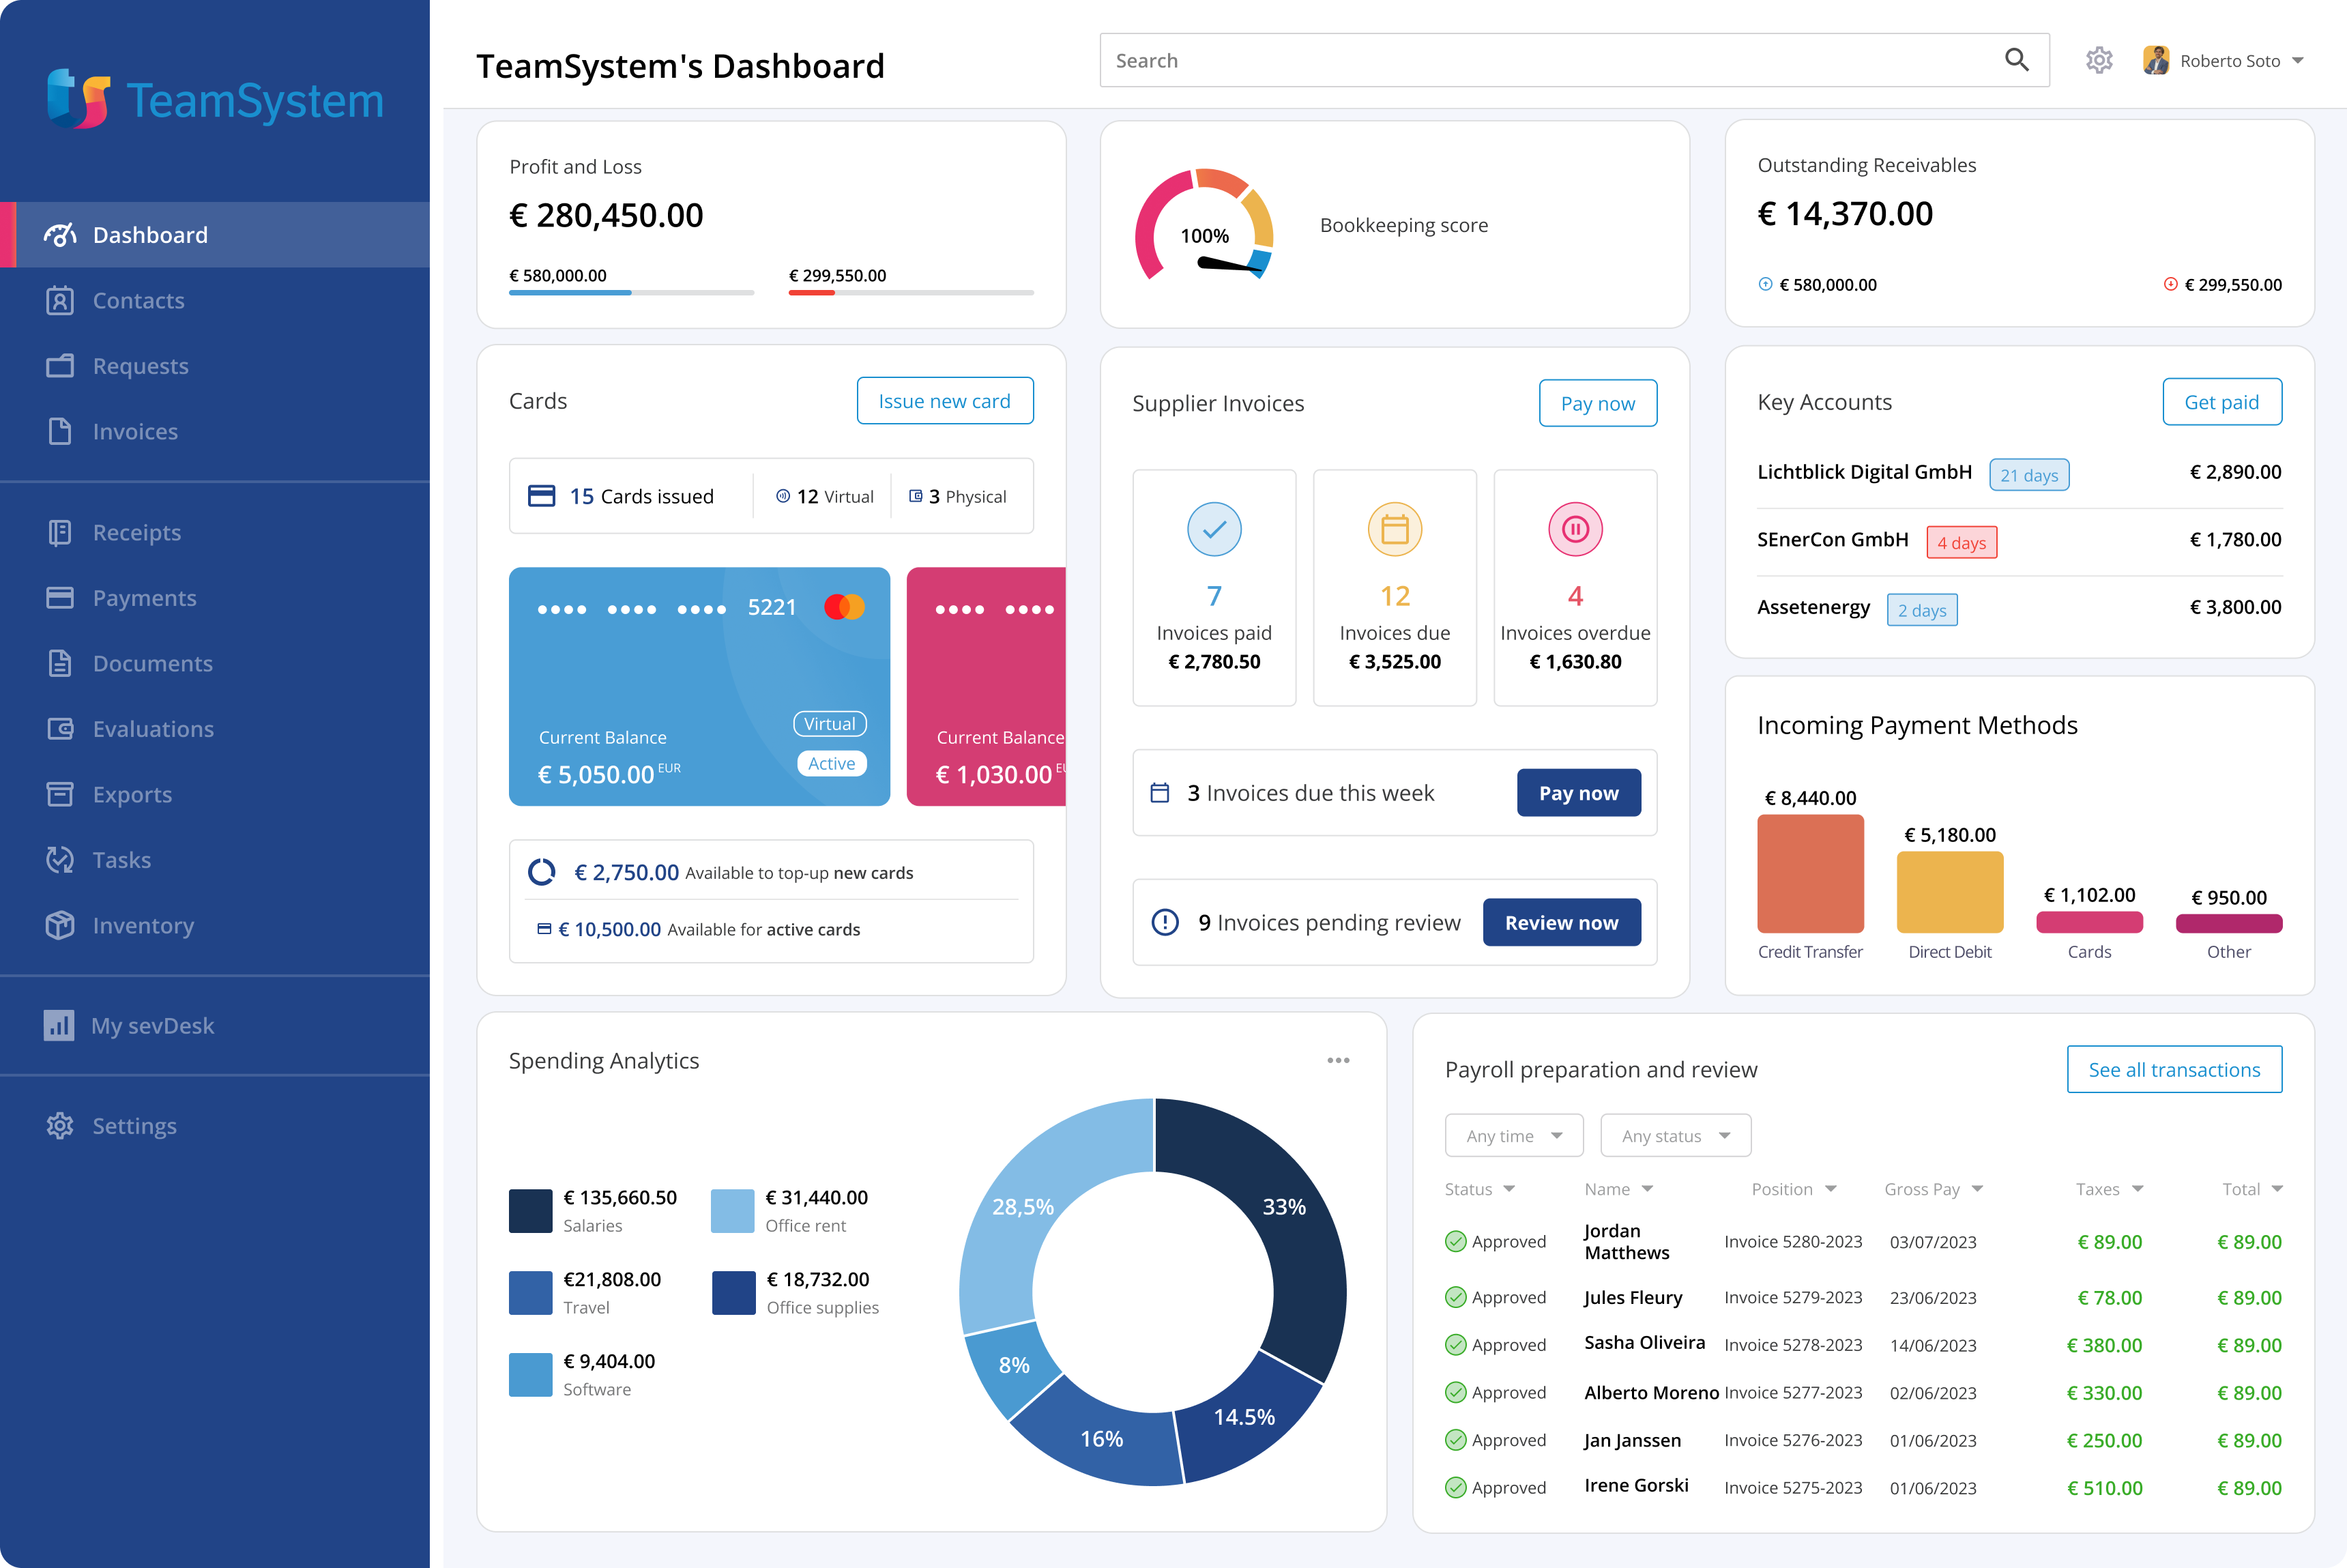Click the Active badge on blue card
Image resolution: width=2347 pixels, height=1568 pixels.
[x=831, y=764]
